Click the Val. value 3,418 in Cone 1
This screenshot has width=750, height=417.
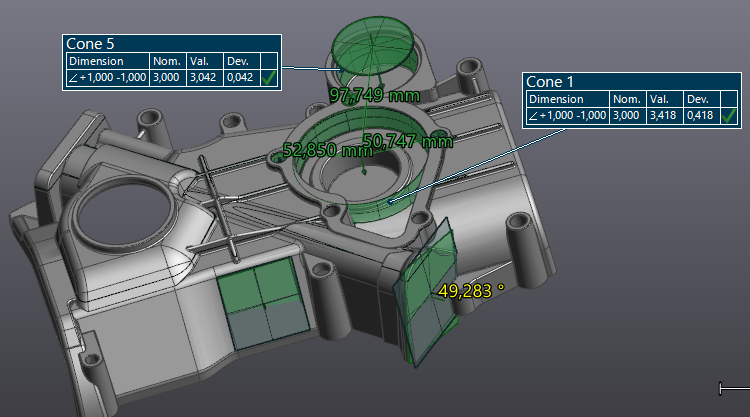(663, 116)
